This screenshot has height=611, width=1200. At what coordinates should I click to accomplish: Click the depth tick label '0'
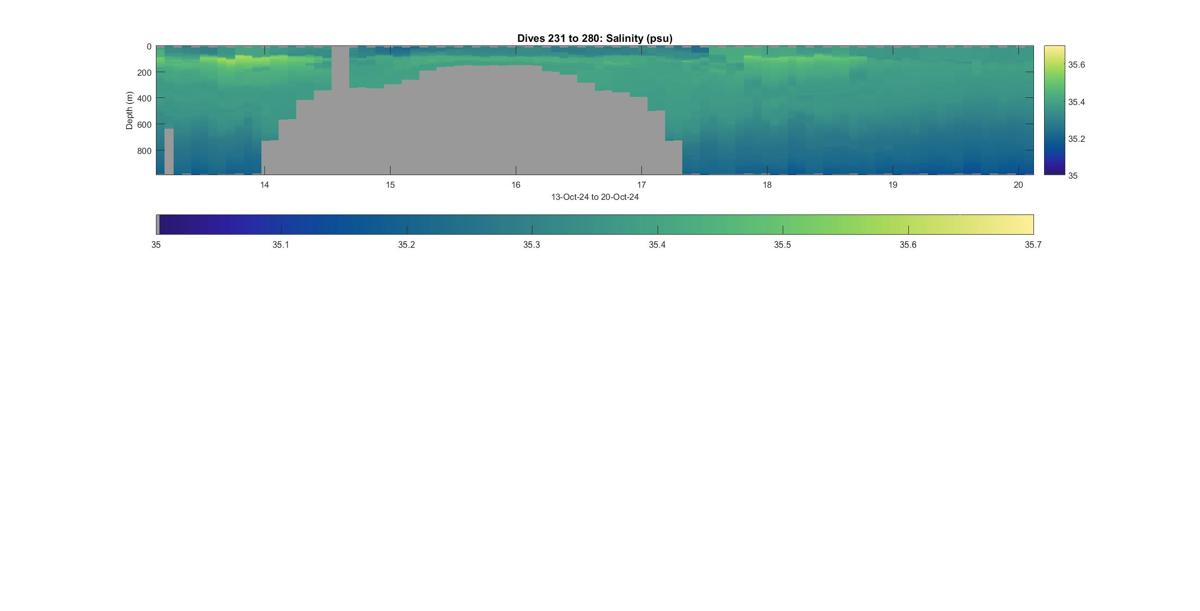pos(149,46)
